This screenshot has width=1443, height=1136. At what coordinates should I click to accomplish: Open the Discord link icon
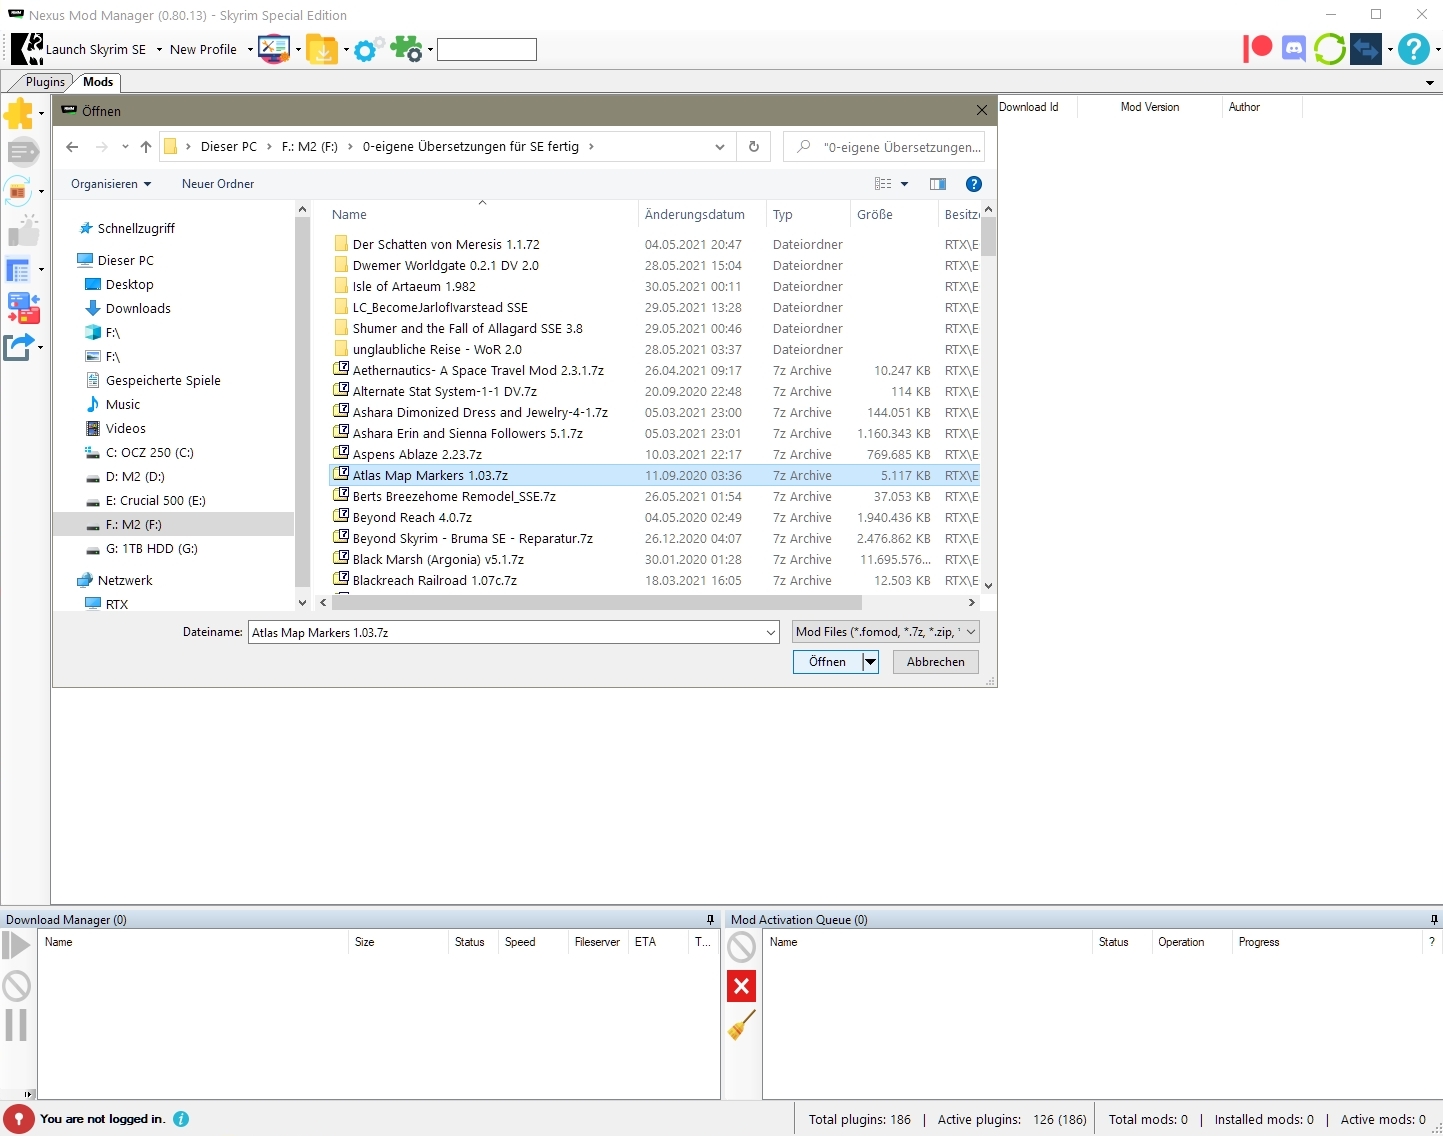[1293, 48]
